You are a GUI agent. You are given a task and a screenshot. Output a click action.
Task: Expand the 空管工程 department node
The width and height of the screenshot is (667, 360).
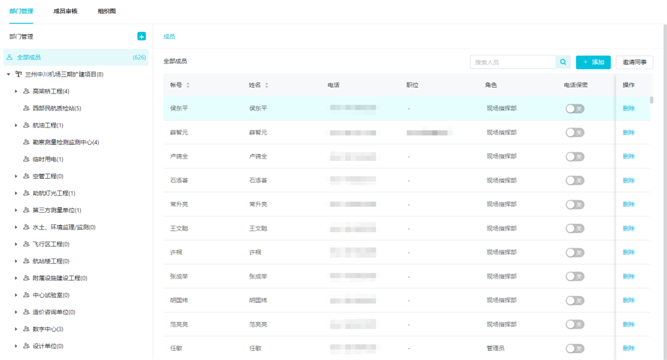(16, 176)
